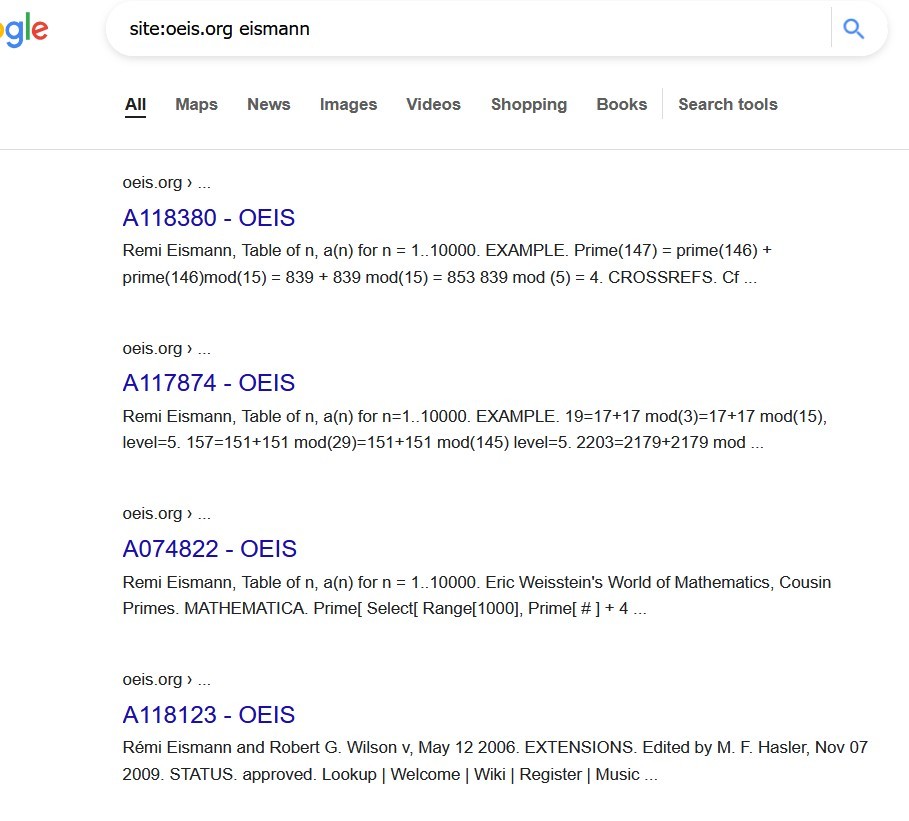Switch to the Maps tab

point(197,104)
